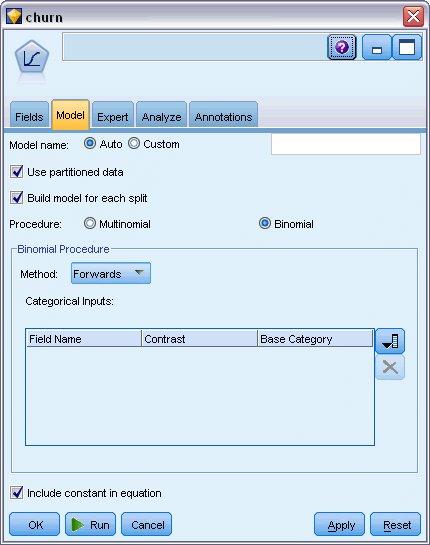Click the churn title bar app icon
Image resolution: width=430 pixels, height=545 pixels.
(14, 16)
